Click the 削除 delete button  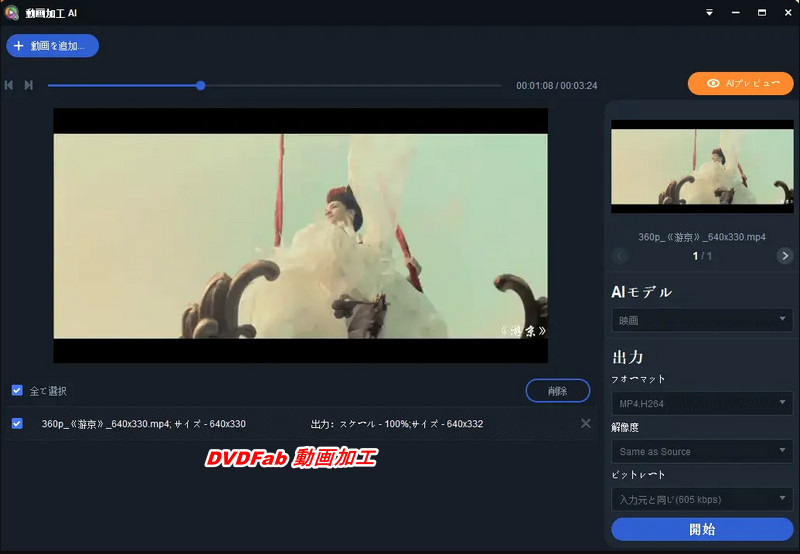[558, 391]
